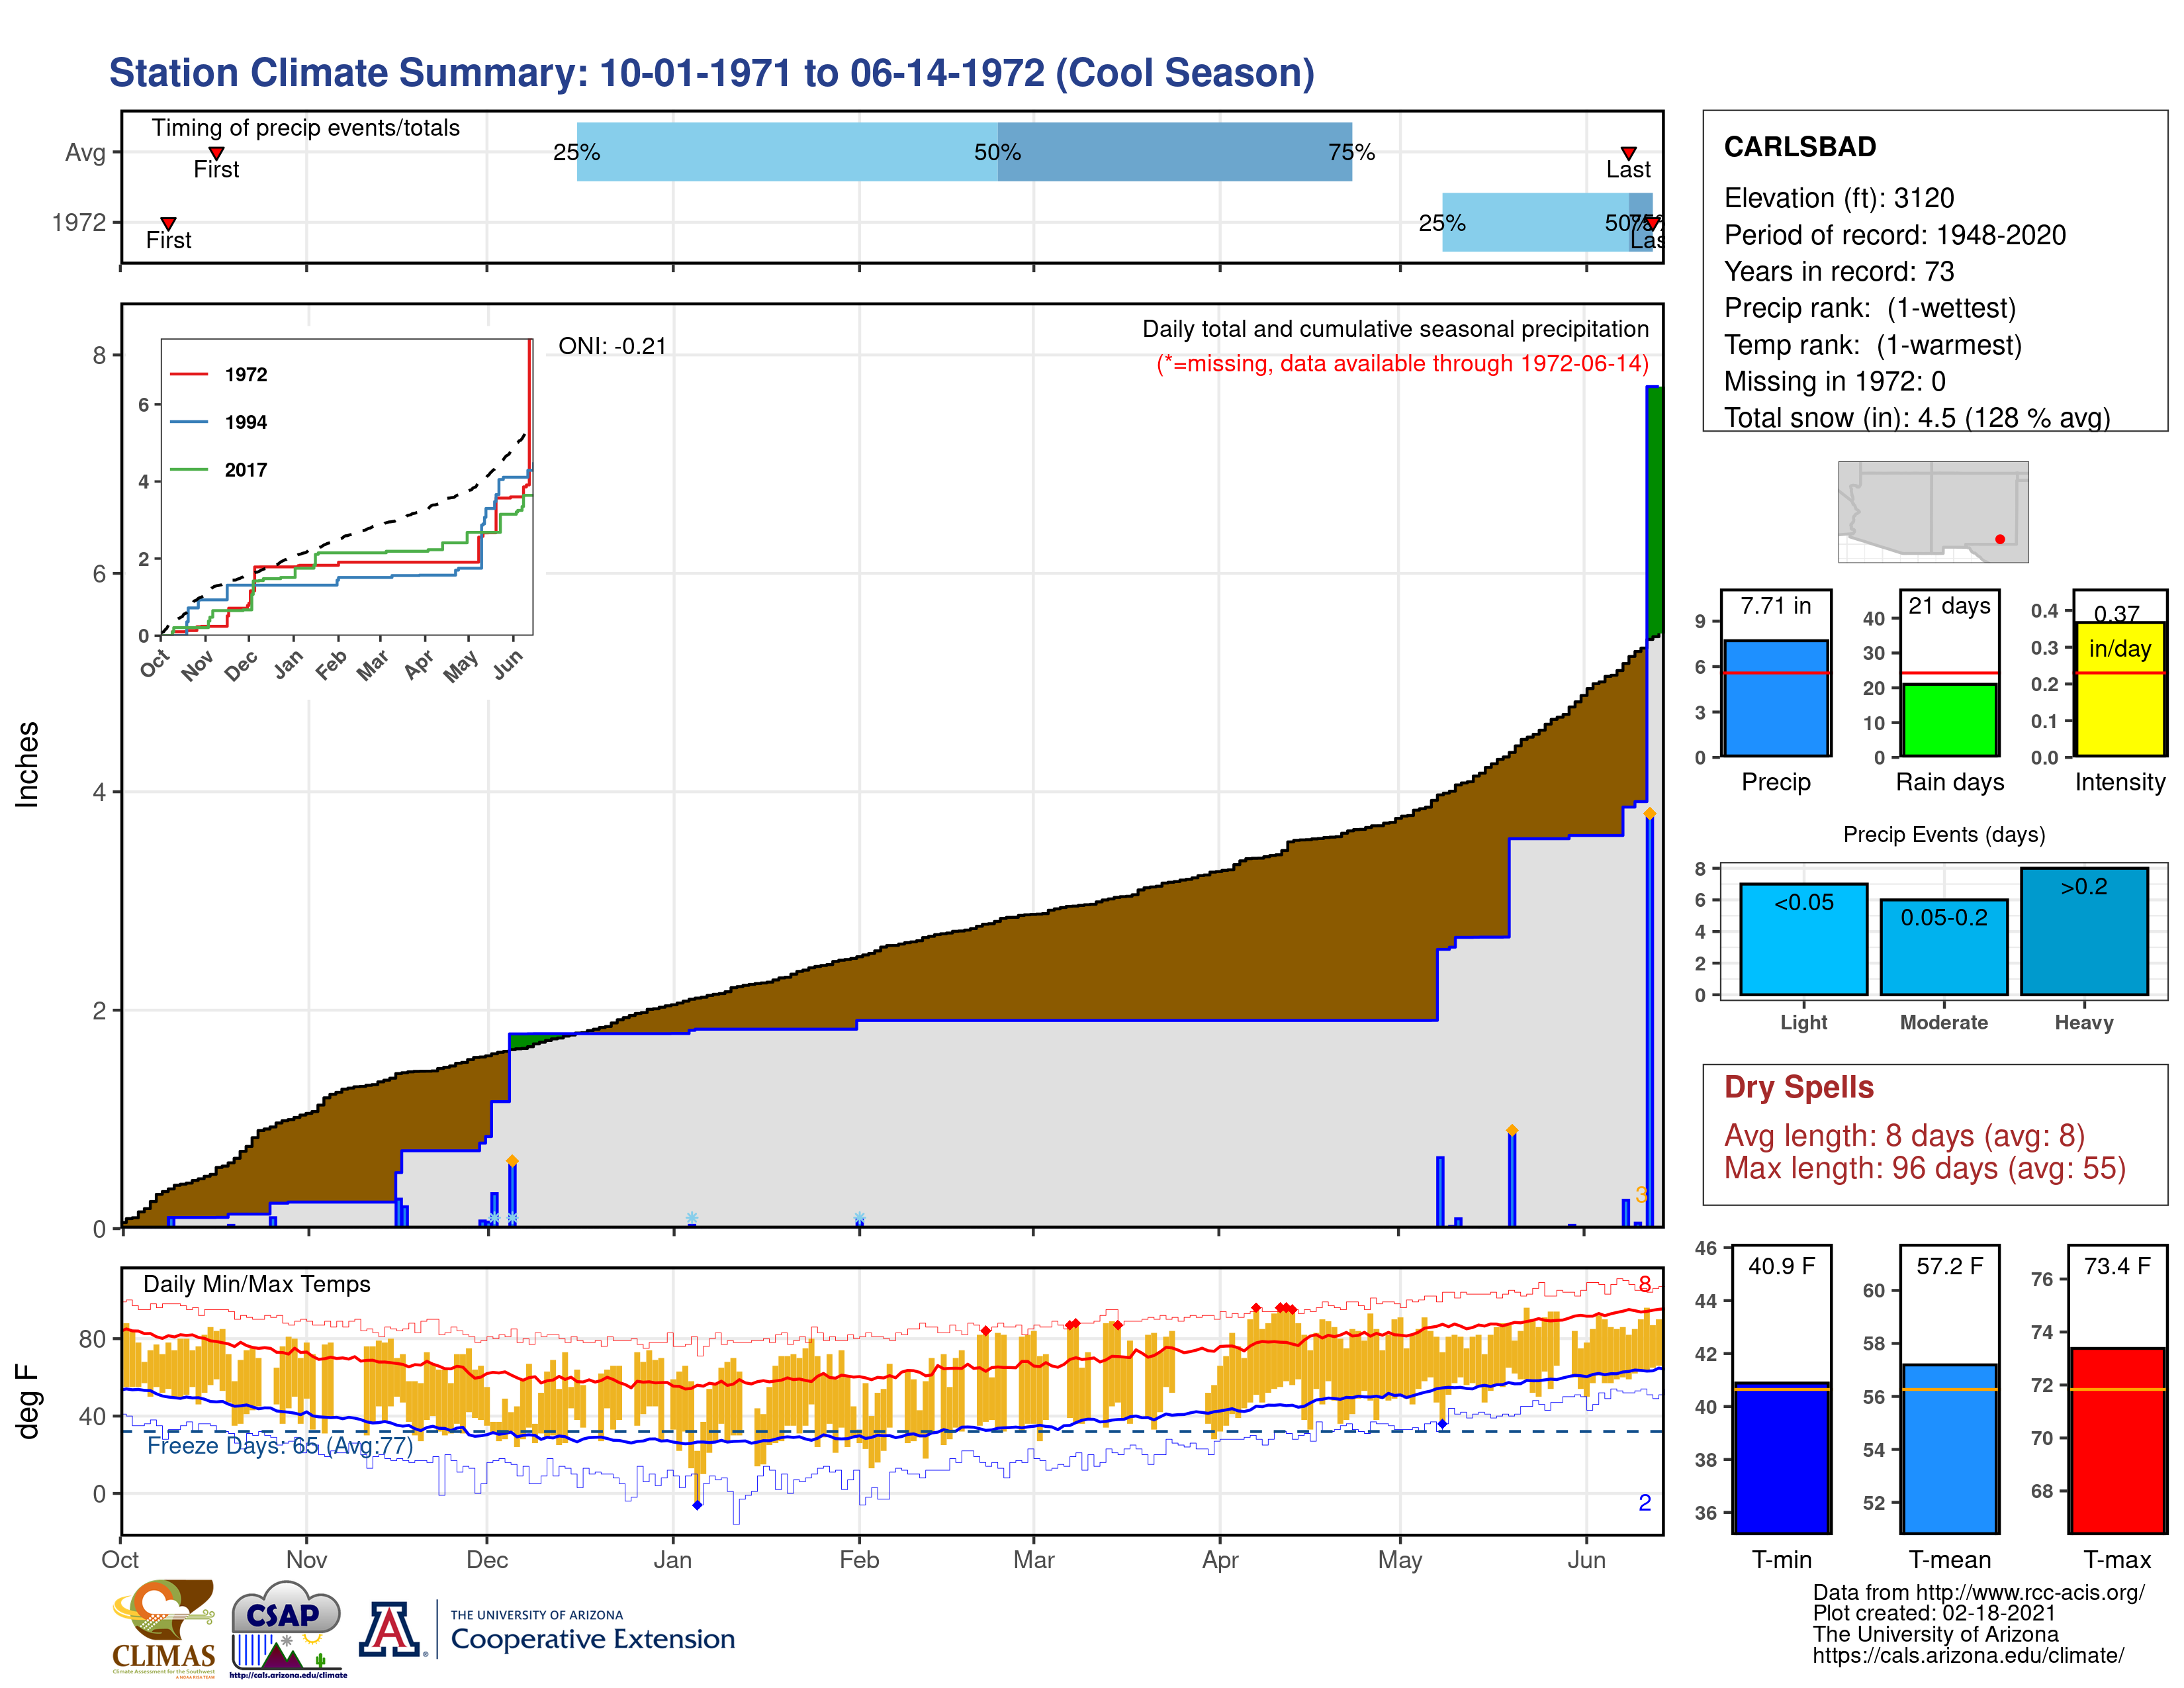
Task: Click the University of Arizona 'A' logo
Action: [x=389, y=1629]
